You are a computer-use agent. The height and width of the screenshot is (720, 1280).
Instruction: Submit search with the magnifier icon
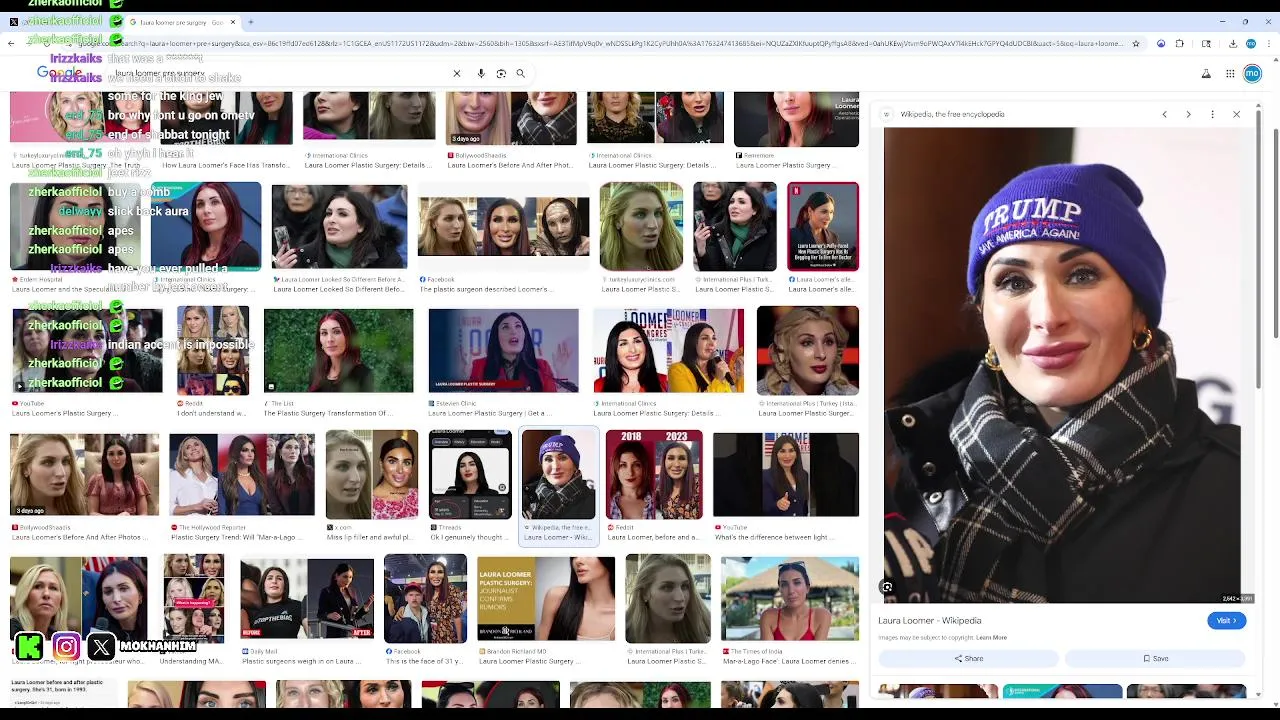[520, 73]
